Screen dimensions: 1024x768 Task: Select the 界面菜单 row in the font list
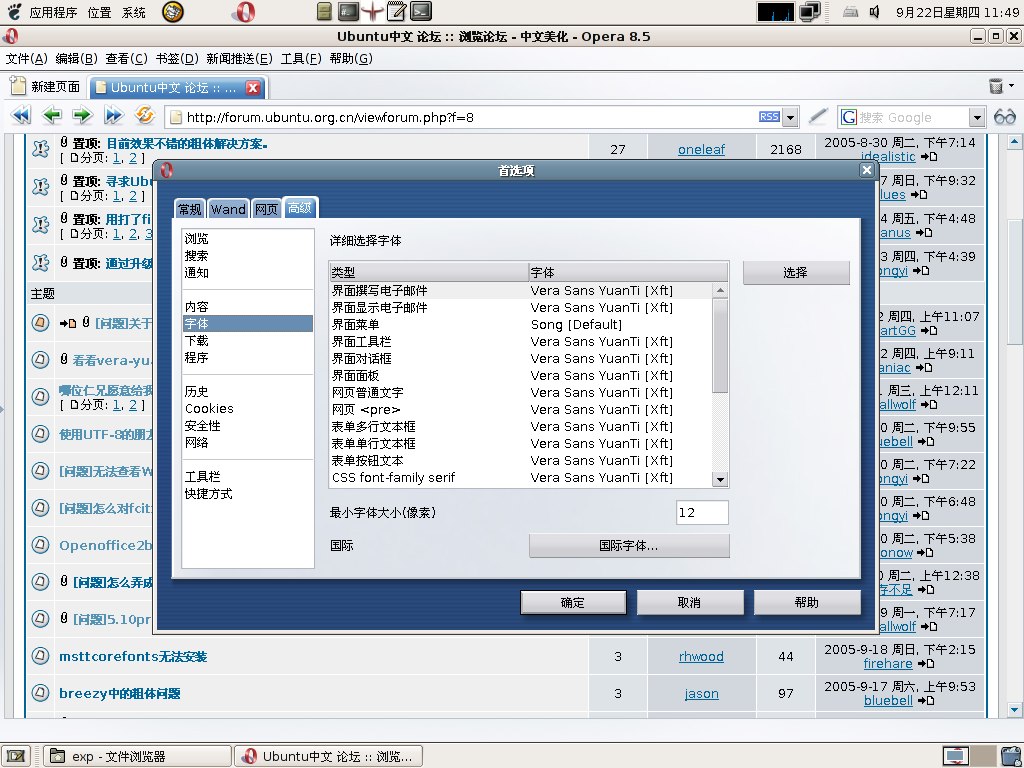click(x=520, y=325)
